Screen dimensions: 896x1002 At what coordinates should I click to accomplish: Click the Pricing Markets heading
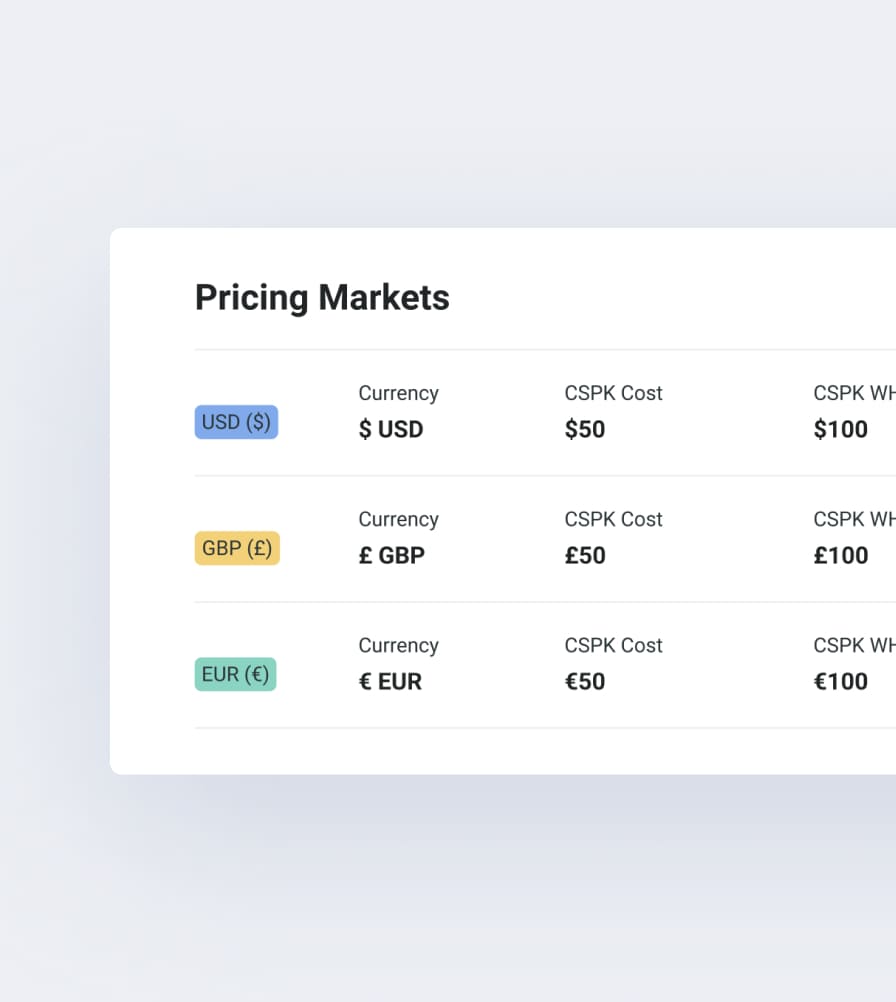[x=322, y=298]
